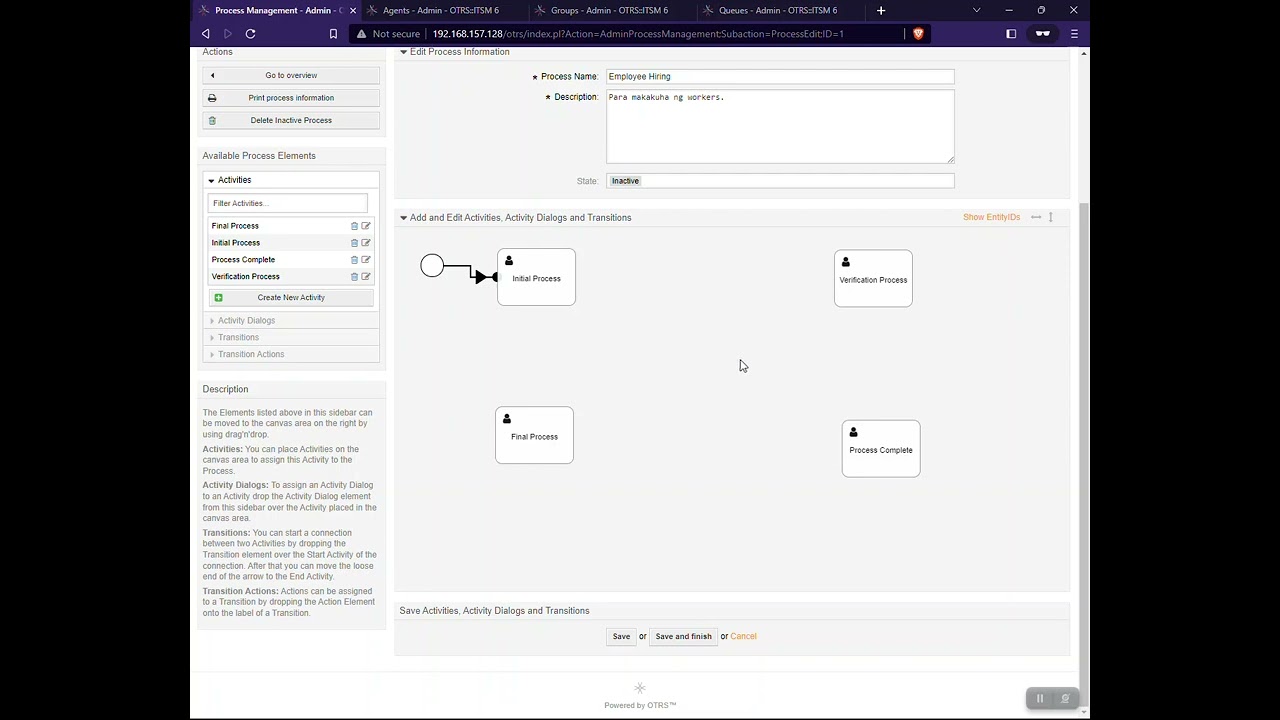Screen dimensions: 1280x720
Task: Click the user icon in Final Process box
Action: (x=507, y=419)
